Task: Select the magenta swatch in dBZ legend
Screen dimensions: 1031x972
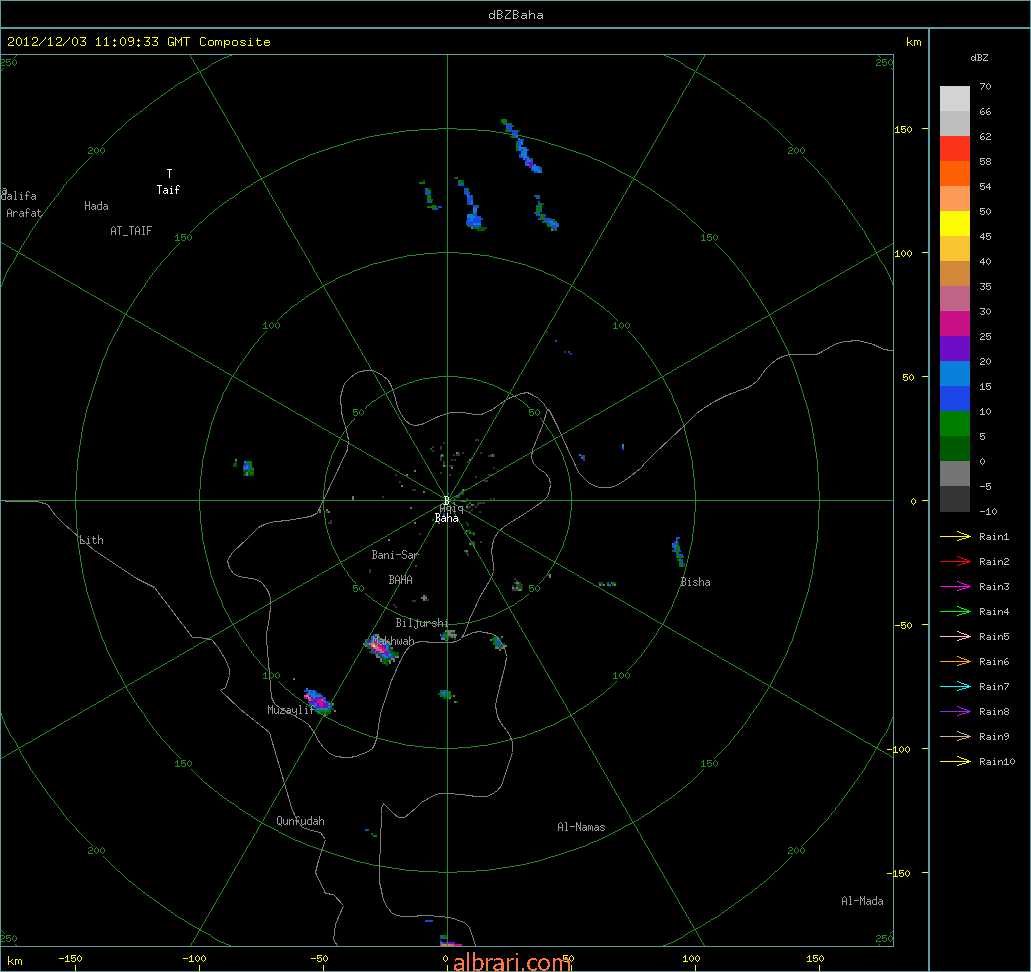Action: pyautogui.click(x=955, y=324)
